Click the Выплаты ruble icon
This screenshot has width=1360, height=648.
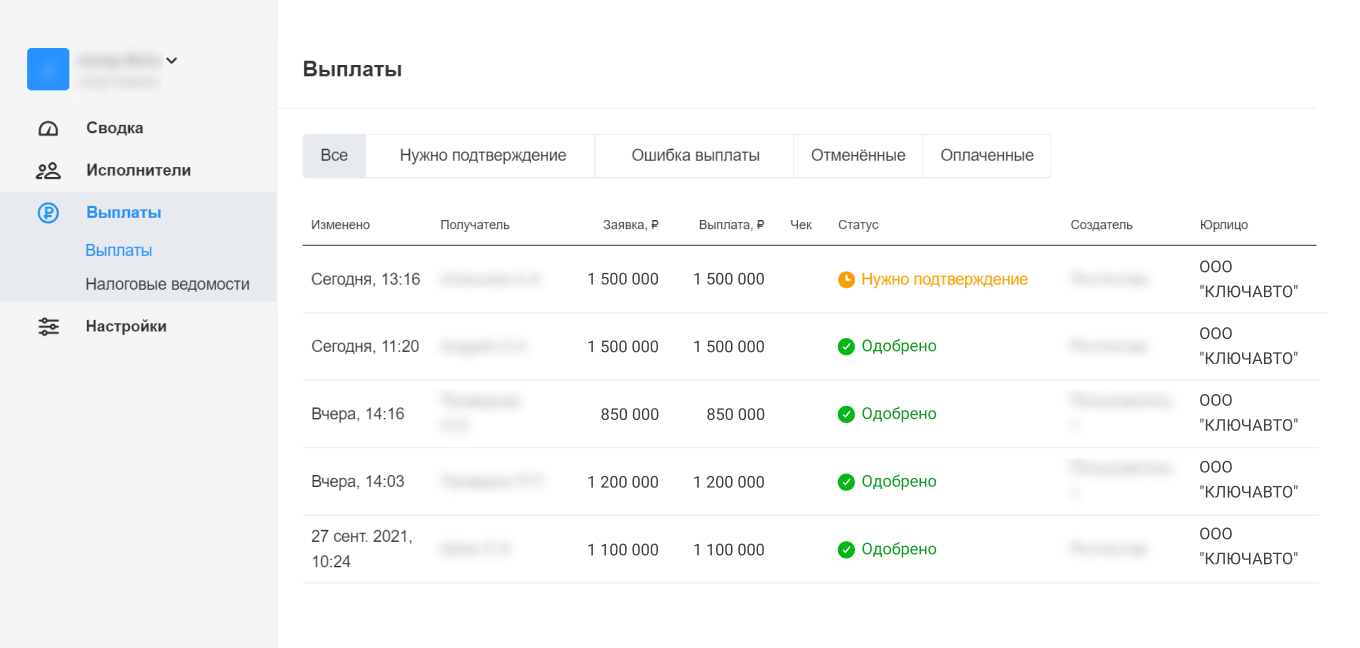(x=48, y=213)
